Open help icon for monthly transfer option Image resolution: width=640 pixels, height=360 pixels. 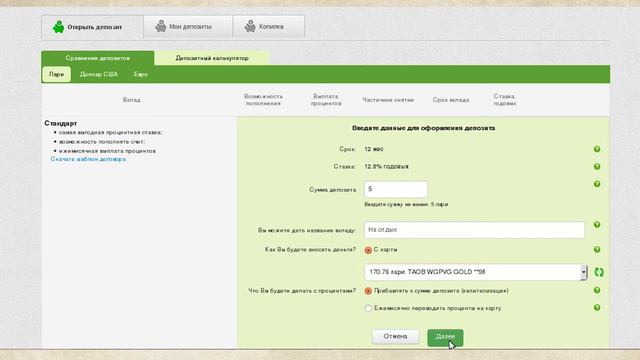click(597, 308)
